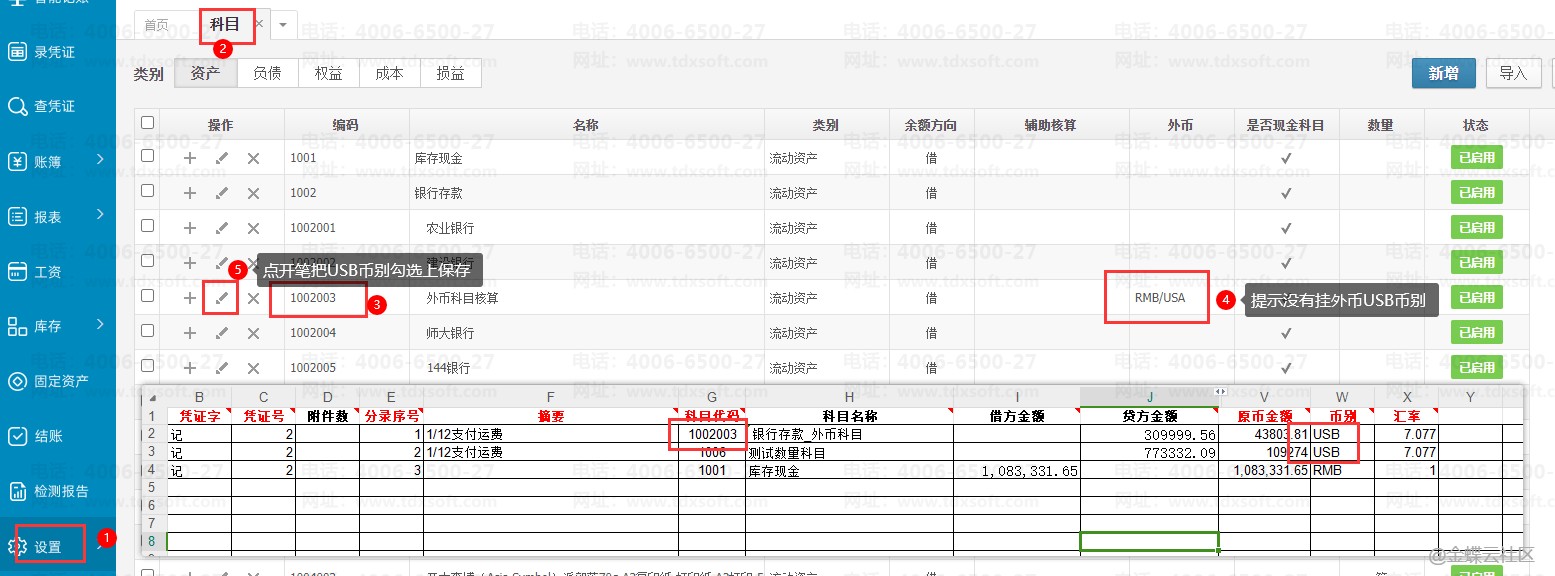Click the blue 新增 button
The height and width of the screenshot is (576, 1555).
coord(1443,73)
